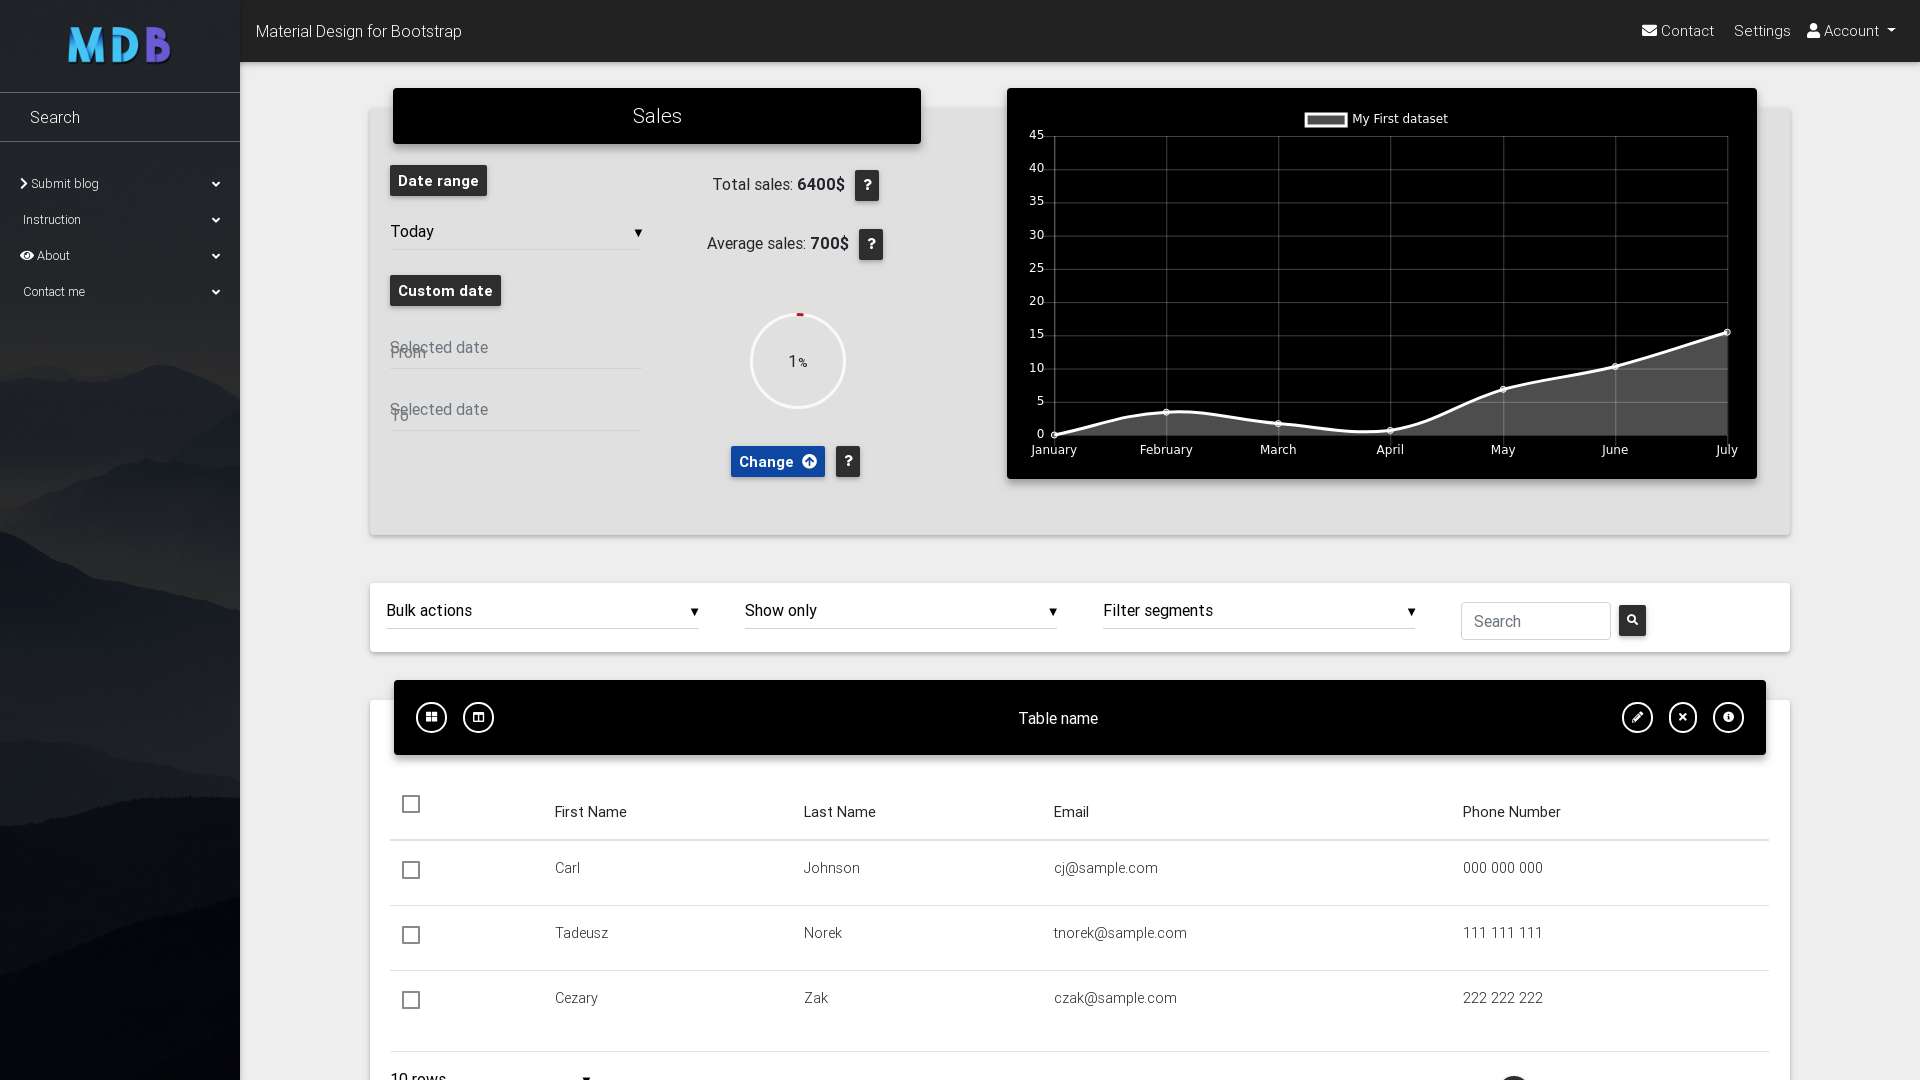The height and width of the screenshot is (1080, 1920).
Task: Click the arrow icon next to Submit blog
Action: tap(24, 184)
